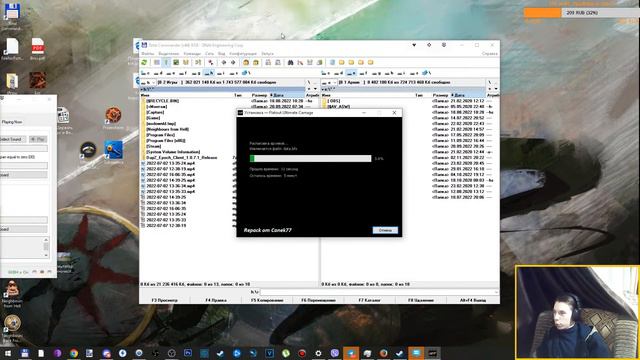Click the right arrow forward icon in toolbar

[233, 62]
